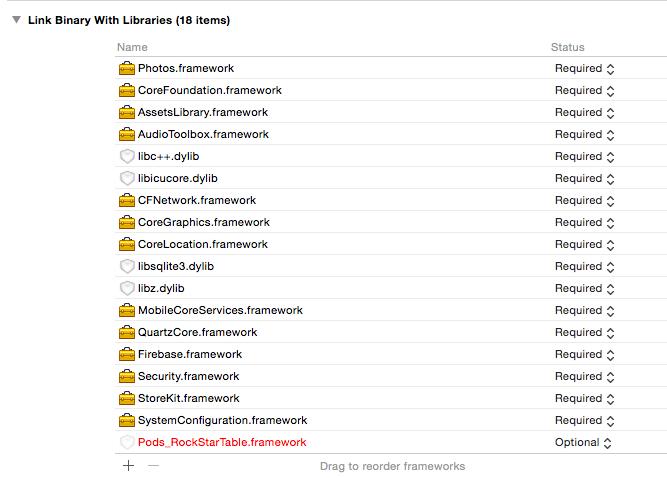Select the CoreGraphics.framework name text
Viewport: 667px width, 478px height.
coord(204,223)
